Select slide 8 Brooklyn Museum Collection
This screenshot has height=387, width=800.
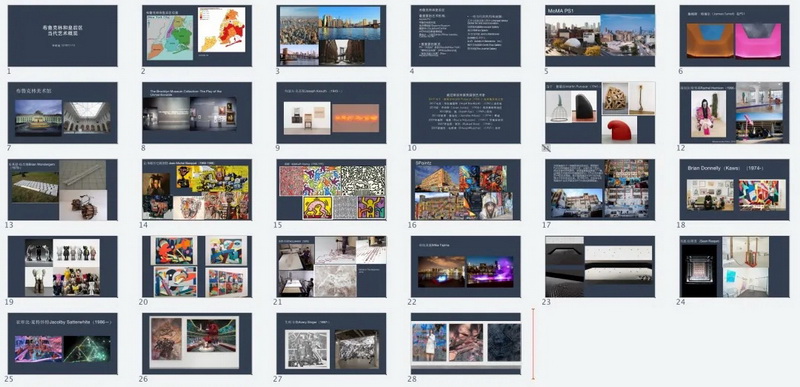tap(197, 113)
